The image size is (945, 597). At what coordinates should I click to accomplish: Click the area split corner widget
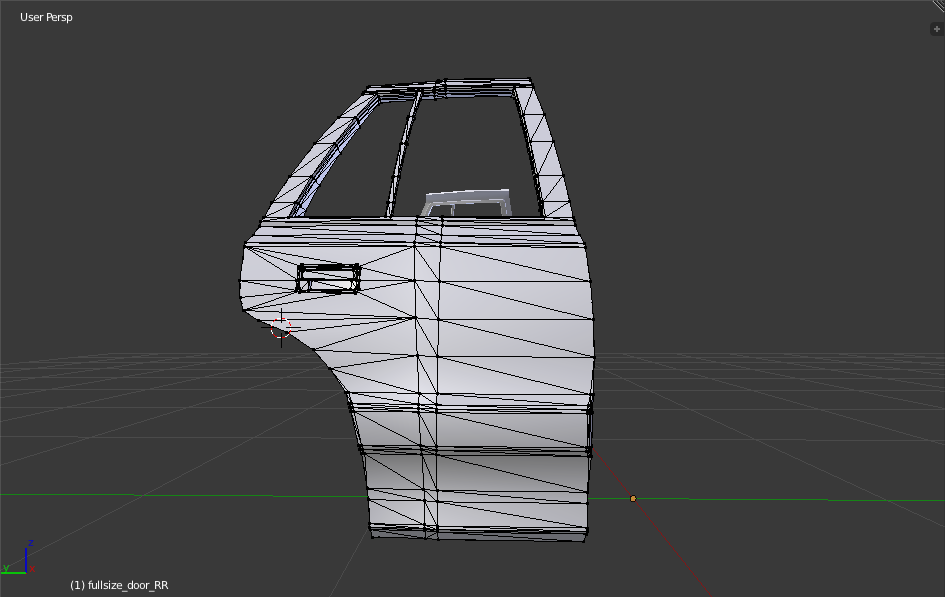tap(937, 5)
